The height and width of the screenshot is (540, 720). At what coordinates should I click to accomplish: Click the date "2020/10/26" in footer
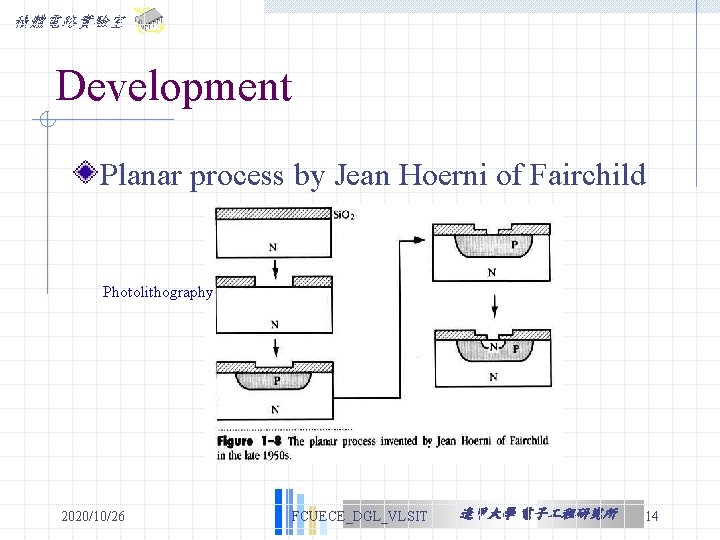pyautogui.click(x=93, y=516)
